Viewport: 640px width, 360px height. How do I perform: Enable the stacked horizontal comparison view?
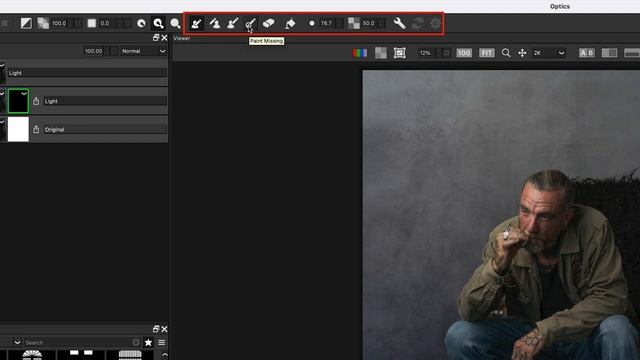[632, 53]
